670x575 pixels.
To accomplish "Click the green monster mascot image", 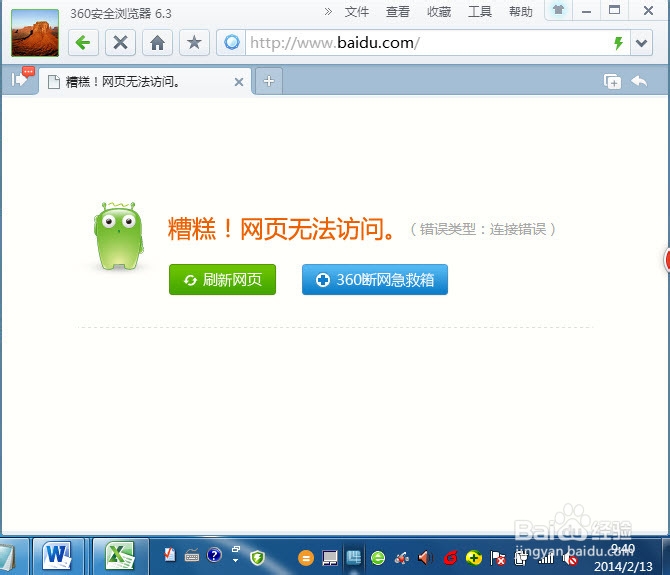I will tap(119, 236).
